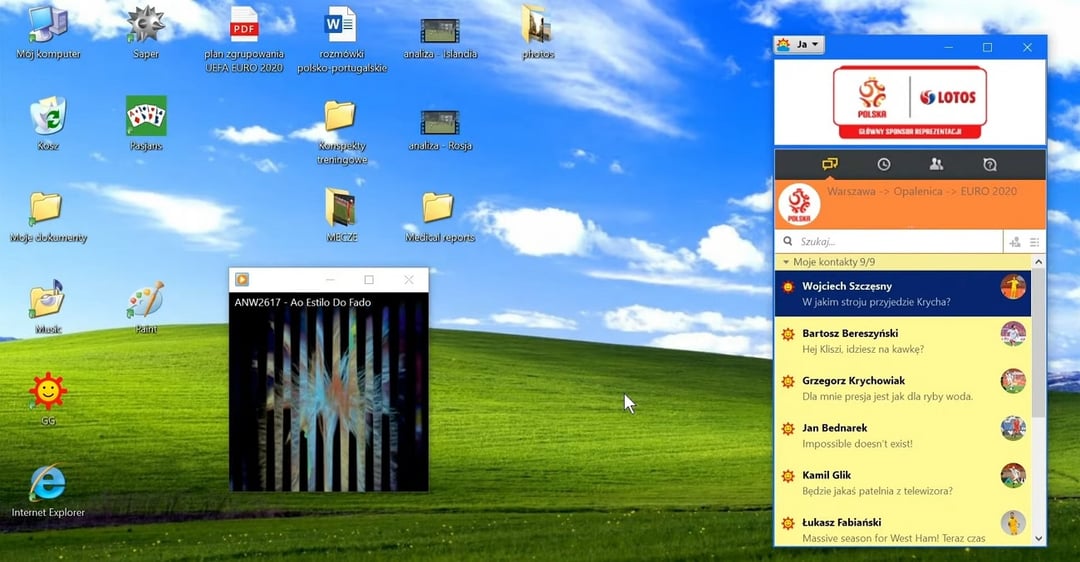Click the search chat magnifier icon tab
Screen dimensions: 1080x562
pos(989,164)
